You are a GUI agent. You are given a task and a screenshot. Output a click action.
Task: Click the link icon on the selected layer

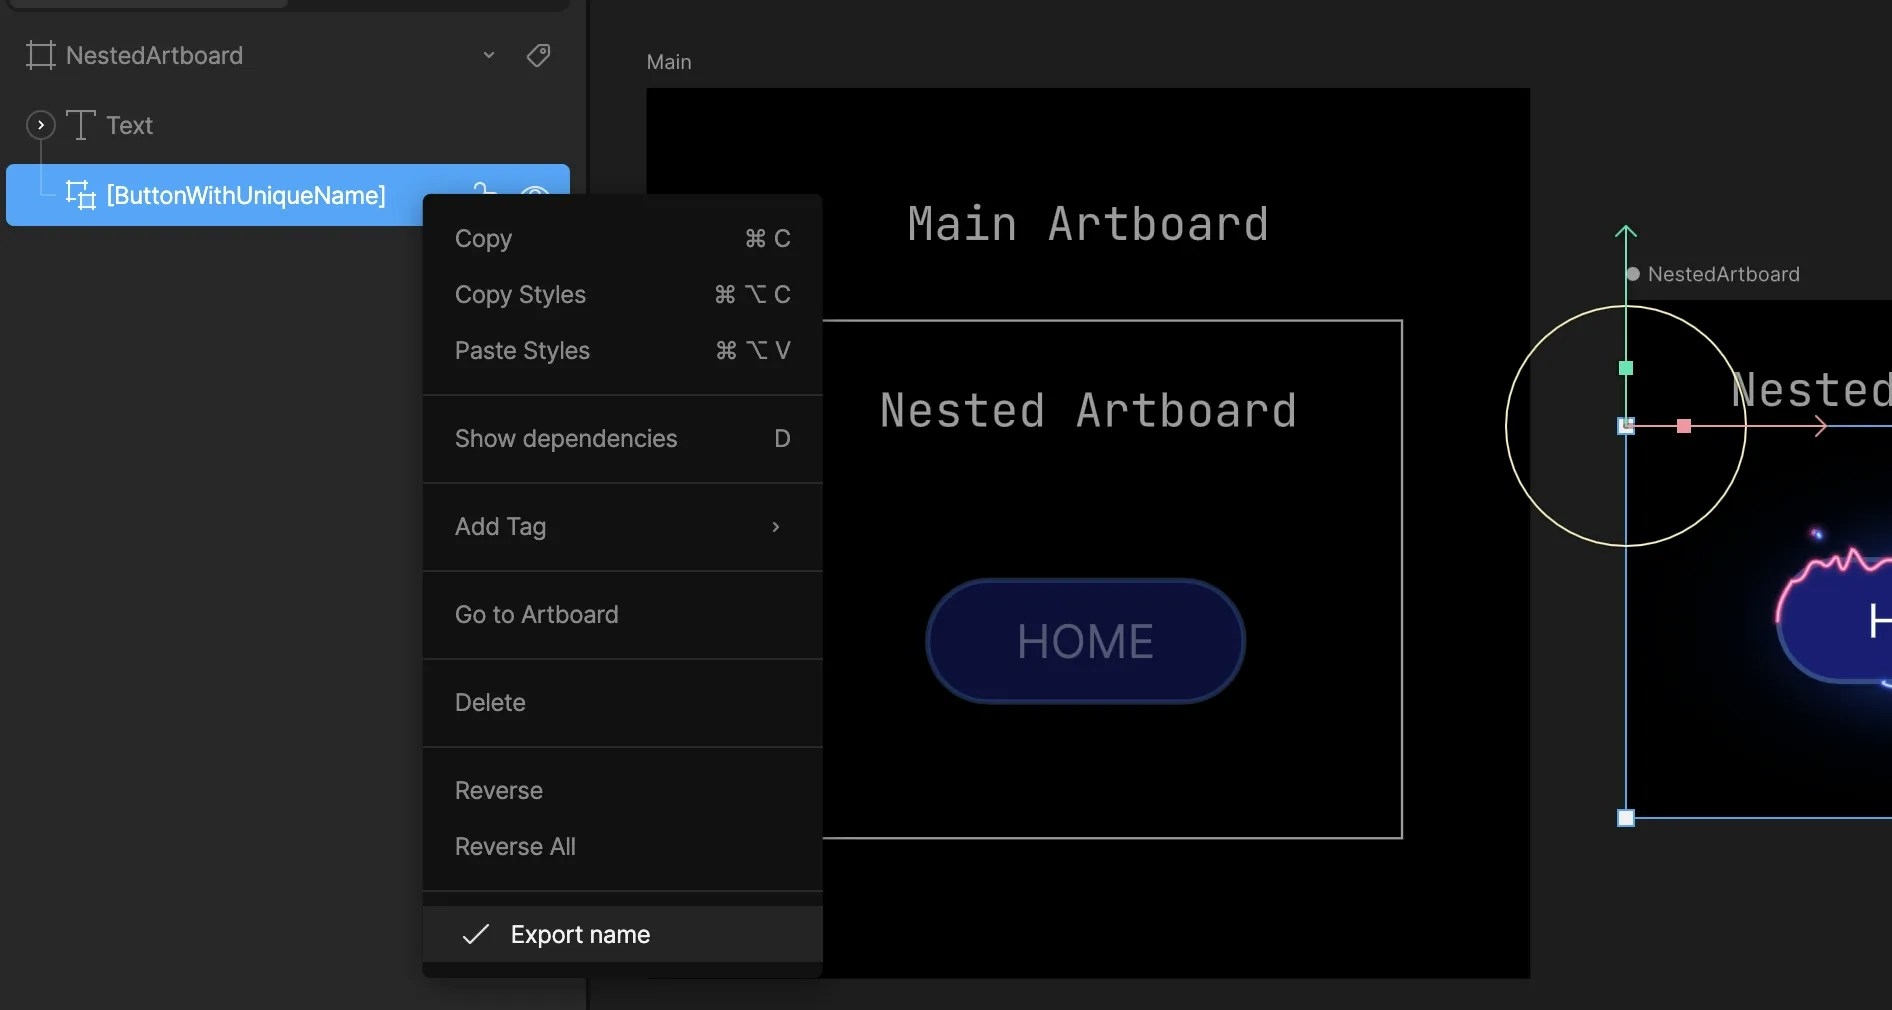[485, 192]
